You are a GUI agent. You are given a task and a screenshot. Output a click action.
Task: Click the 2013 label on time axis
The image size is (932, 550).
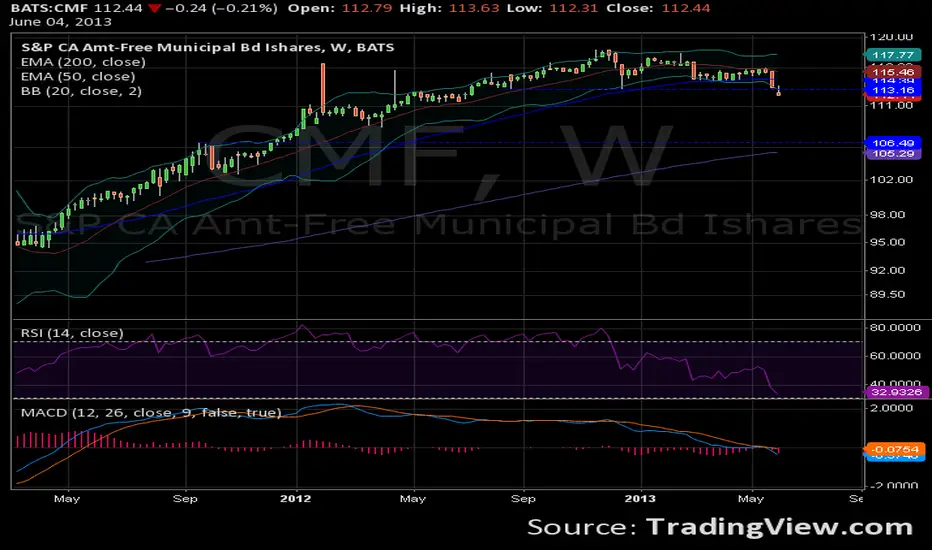click(x=640, y=498)
